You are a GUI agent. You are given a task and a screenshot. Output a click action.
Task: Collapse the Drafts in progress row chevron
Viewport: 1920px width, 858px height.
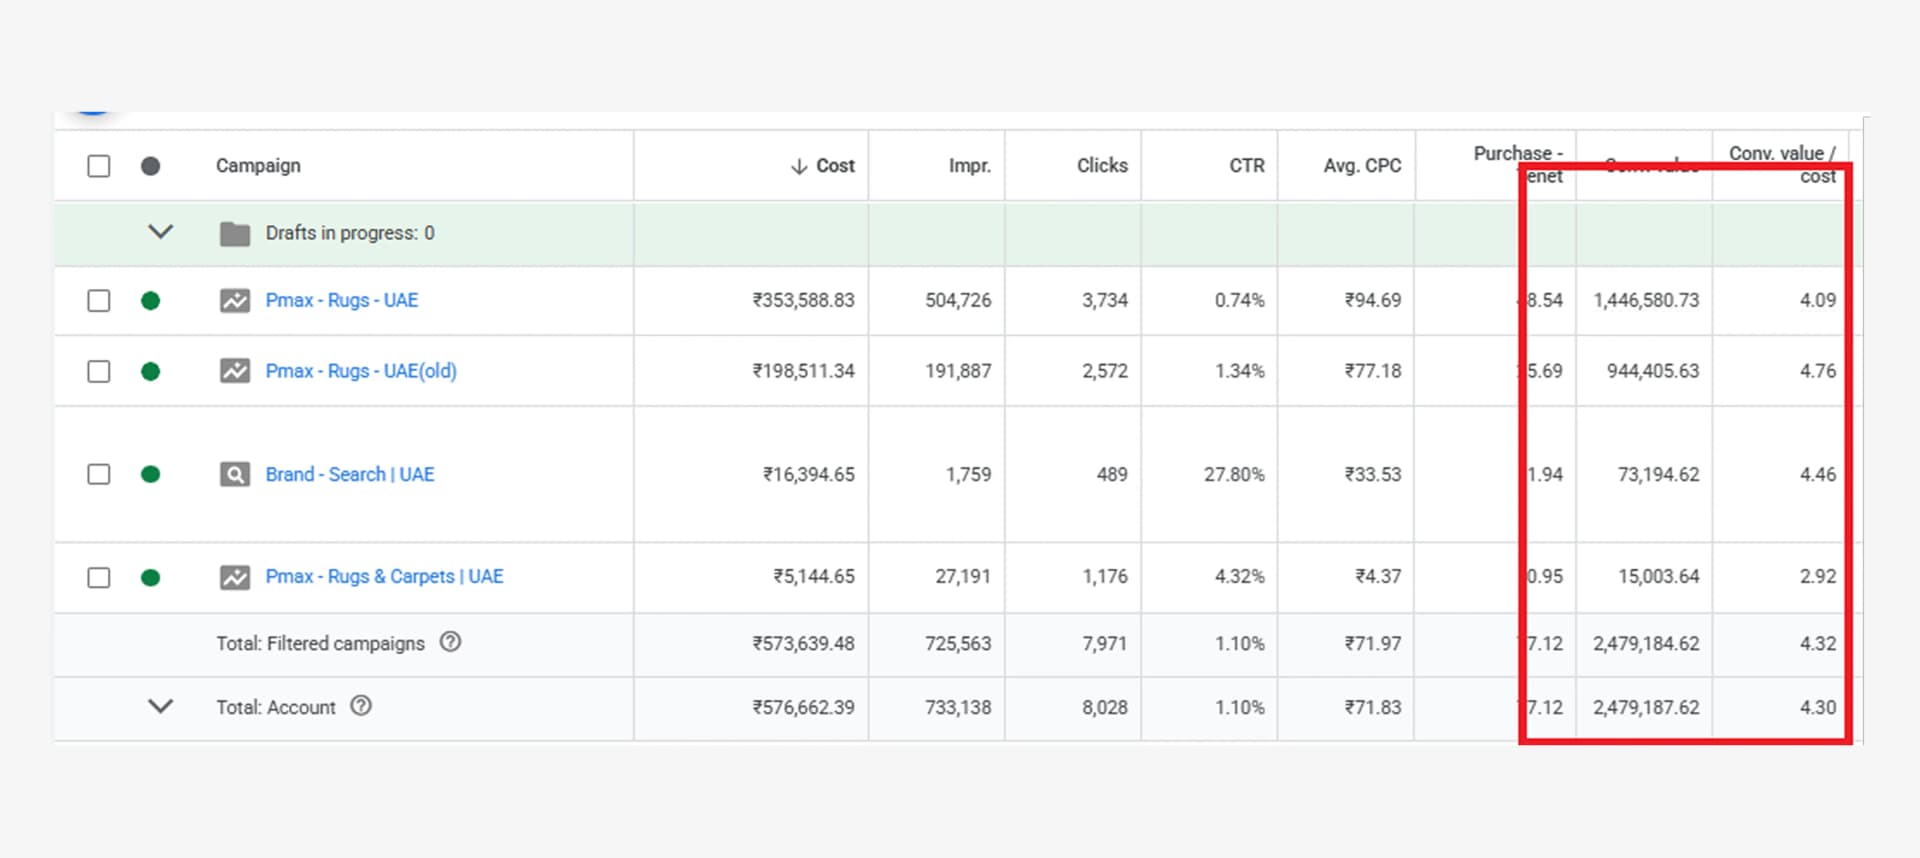161,232
